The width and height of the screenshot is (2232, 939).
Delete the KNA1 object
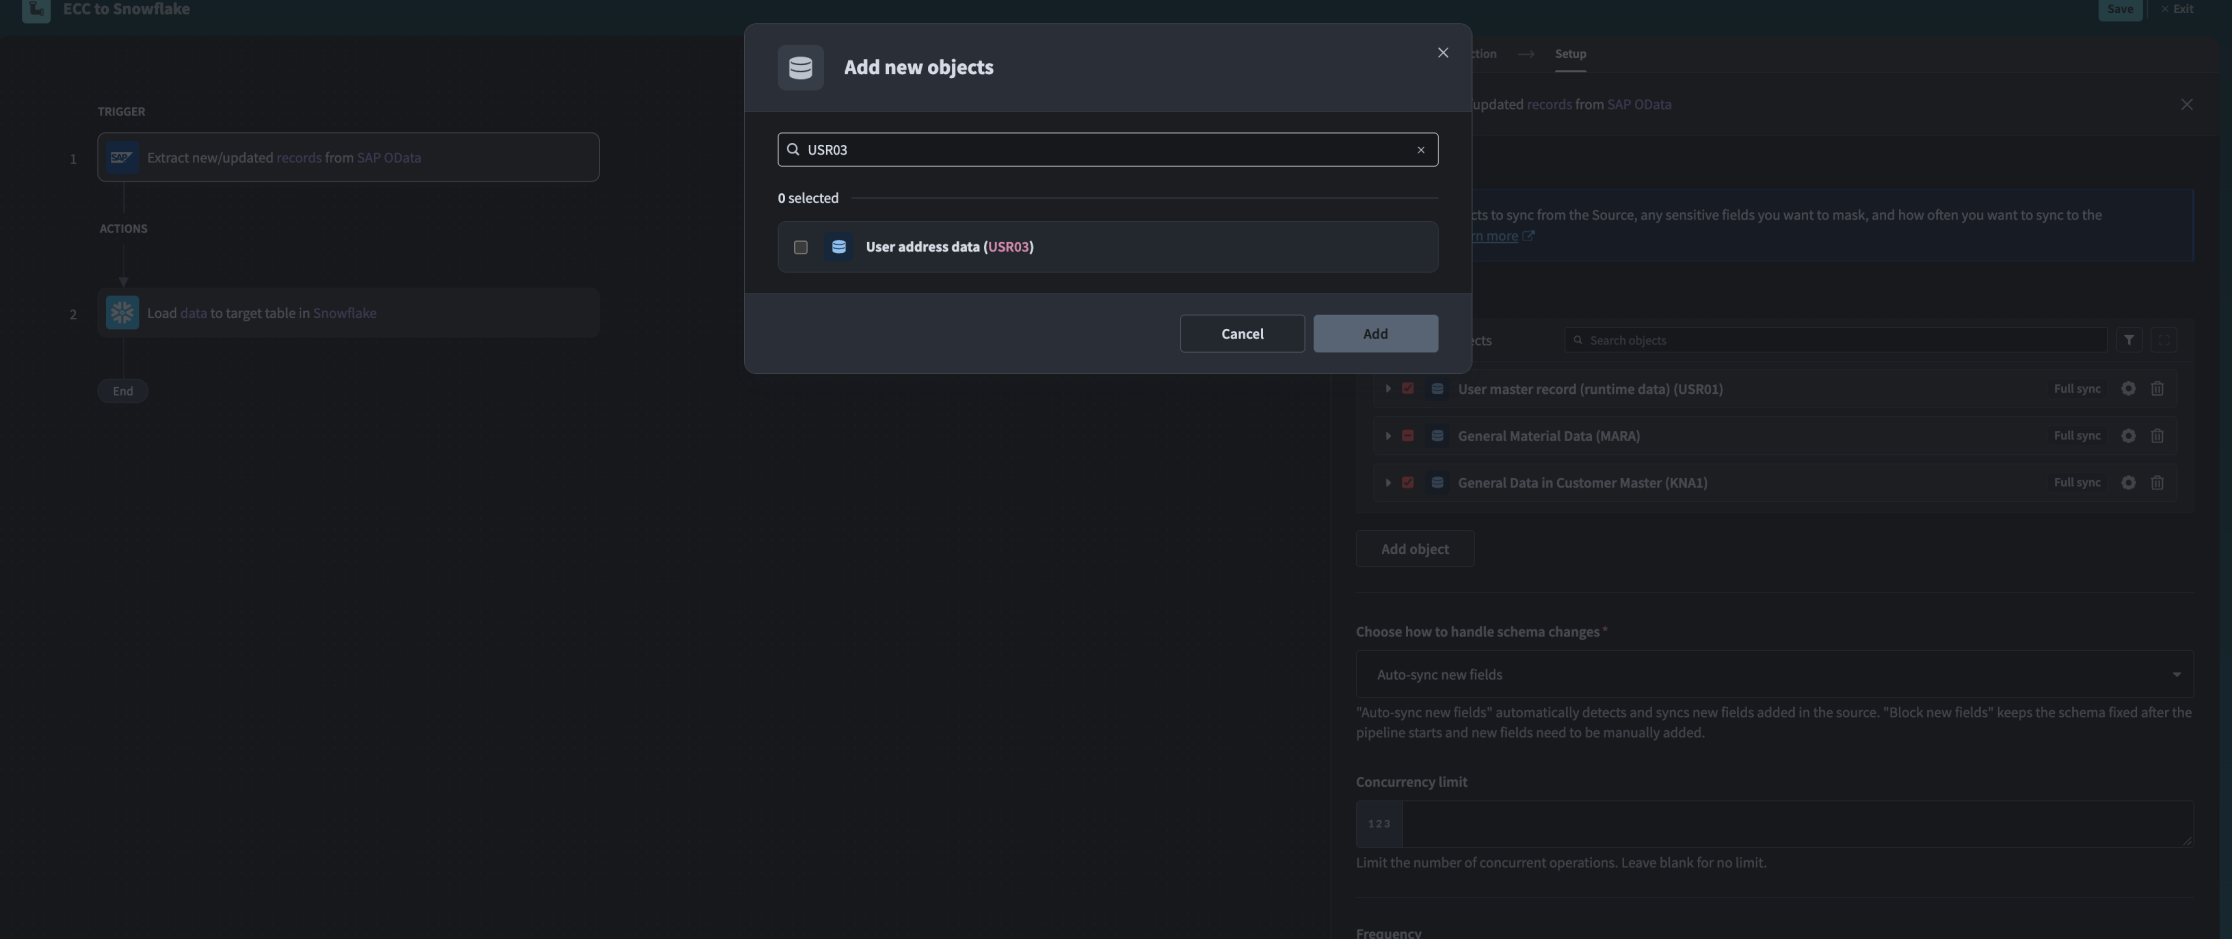click(x=2157, y=483)
